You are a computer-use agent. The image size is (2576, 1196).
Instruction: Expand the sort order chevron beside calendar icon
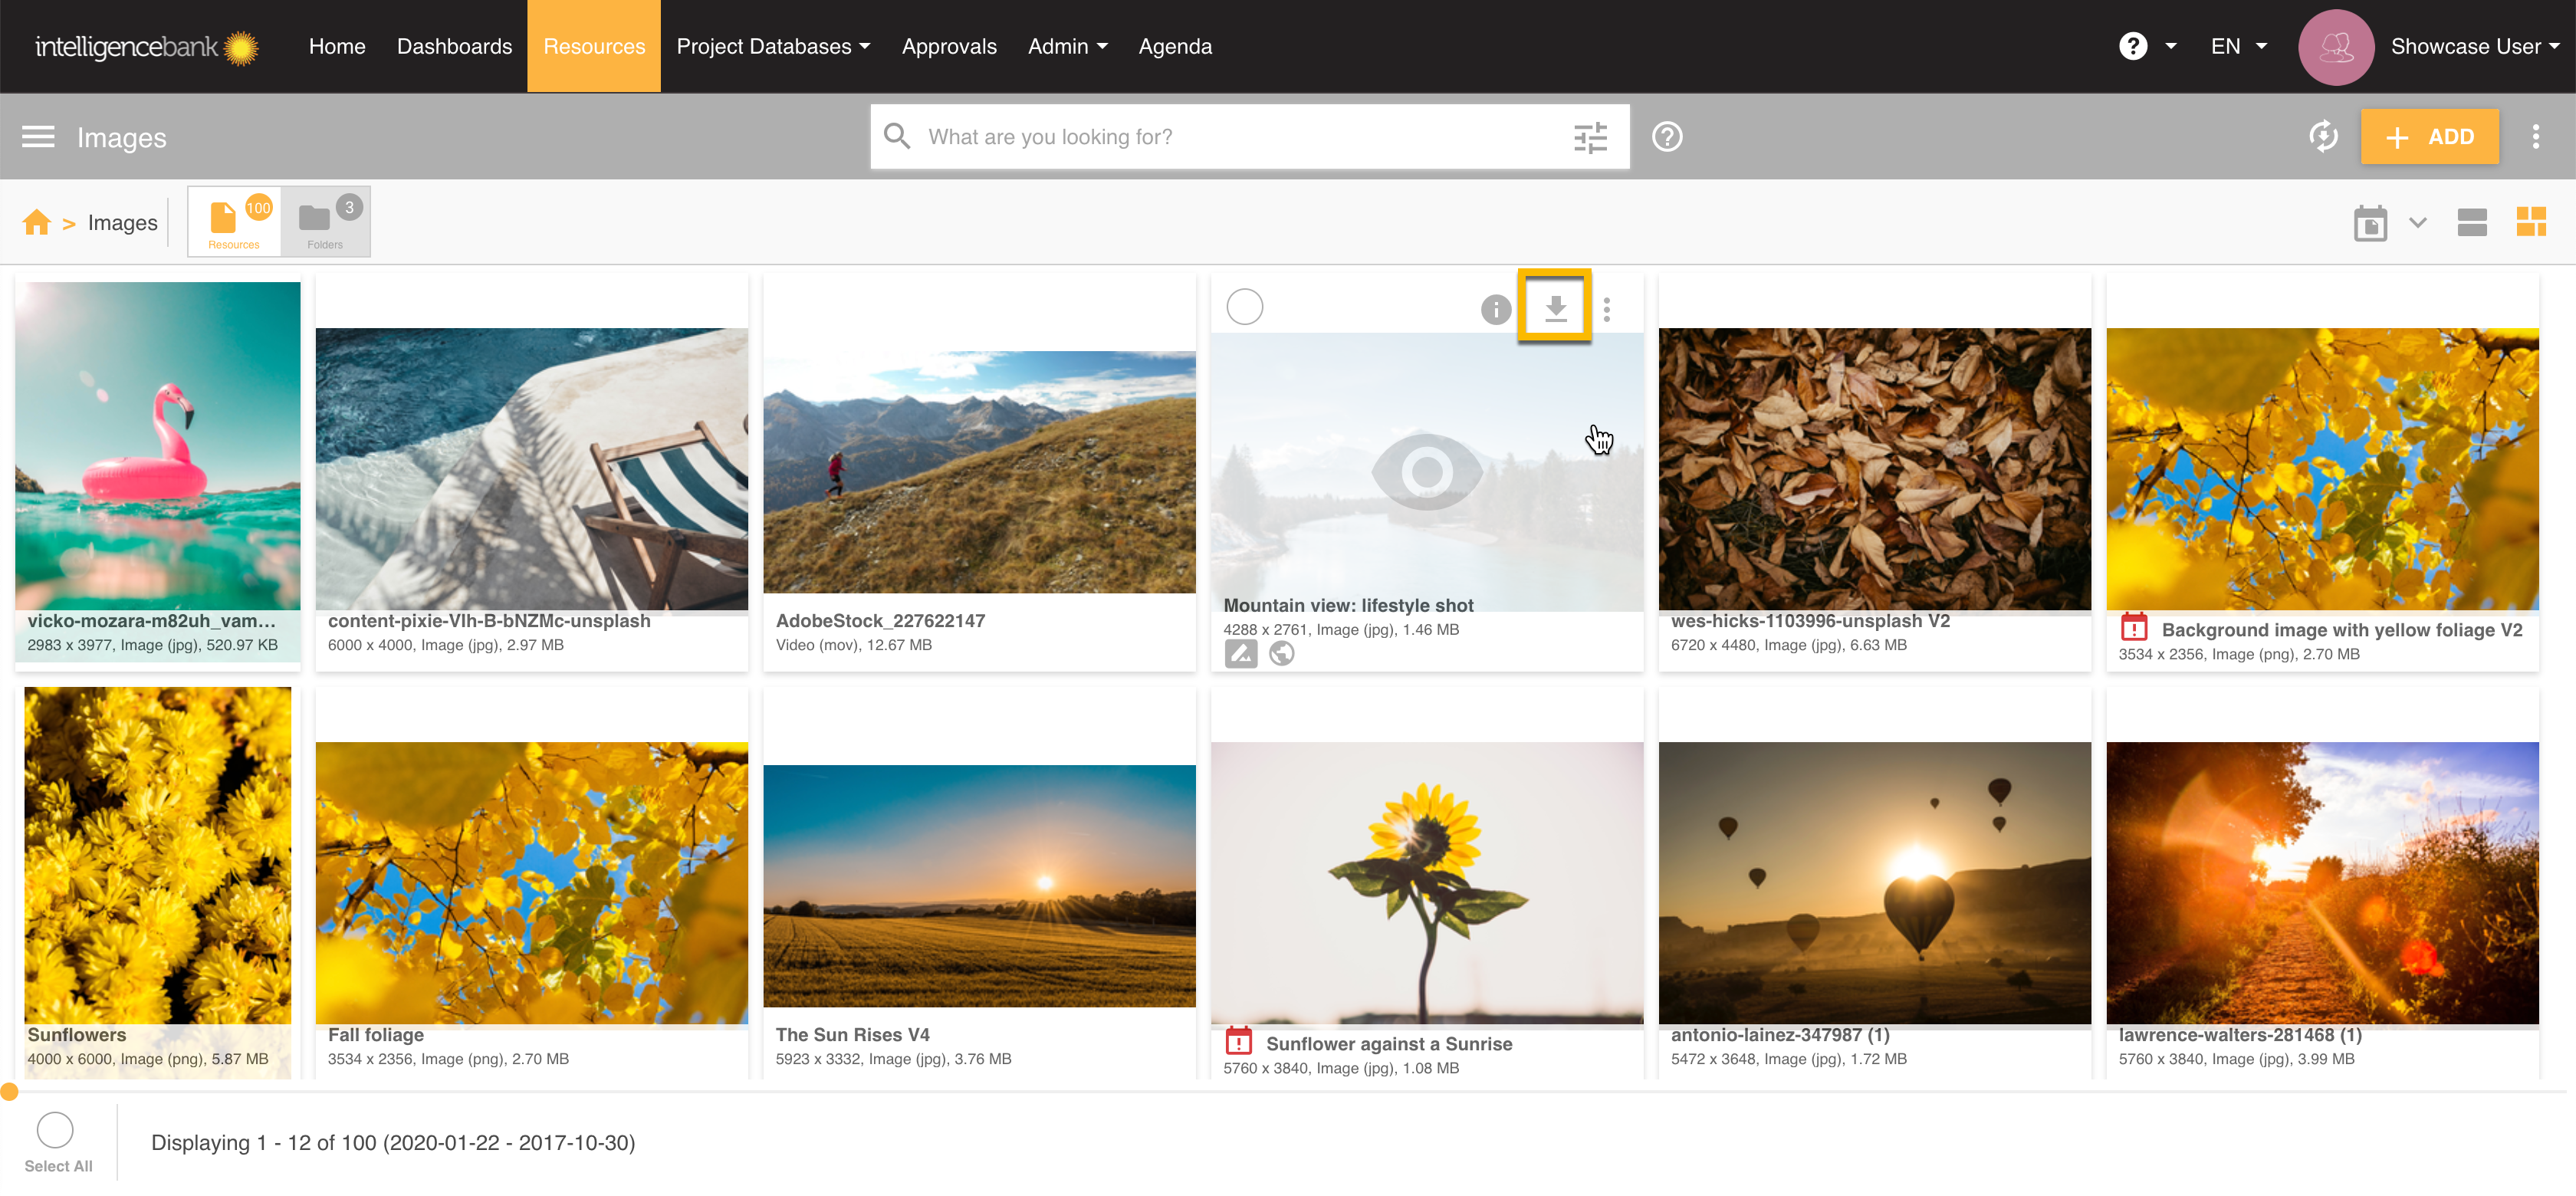(x=2417, y=222)
